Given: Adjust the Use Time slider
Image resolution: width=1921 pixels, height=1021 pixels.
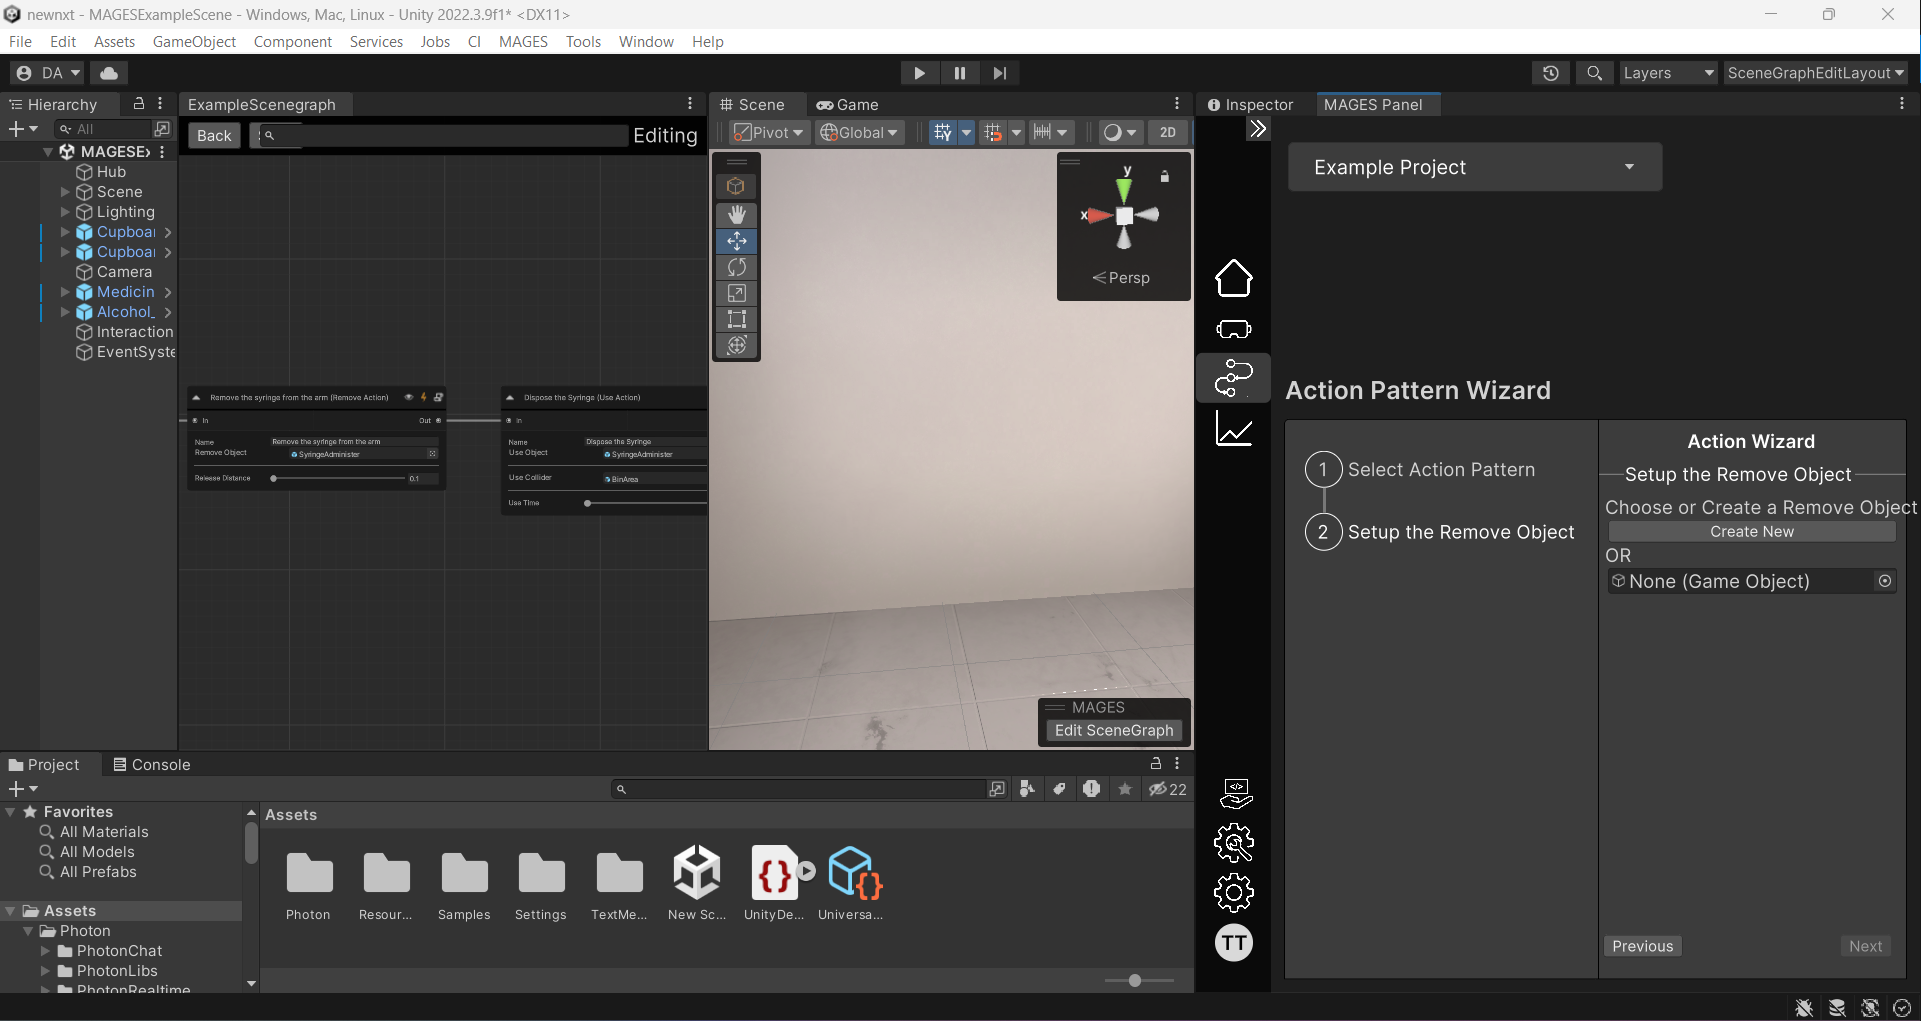Looking at the screenshot, I should pyautogui.click(x=646, y=503).
